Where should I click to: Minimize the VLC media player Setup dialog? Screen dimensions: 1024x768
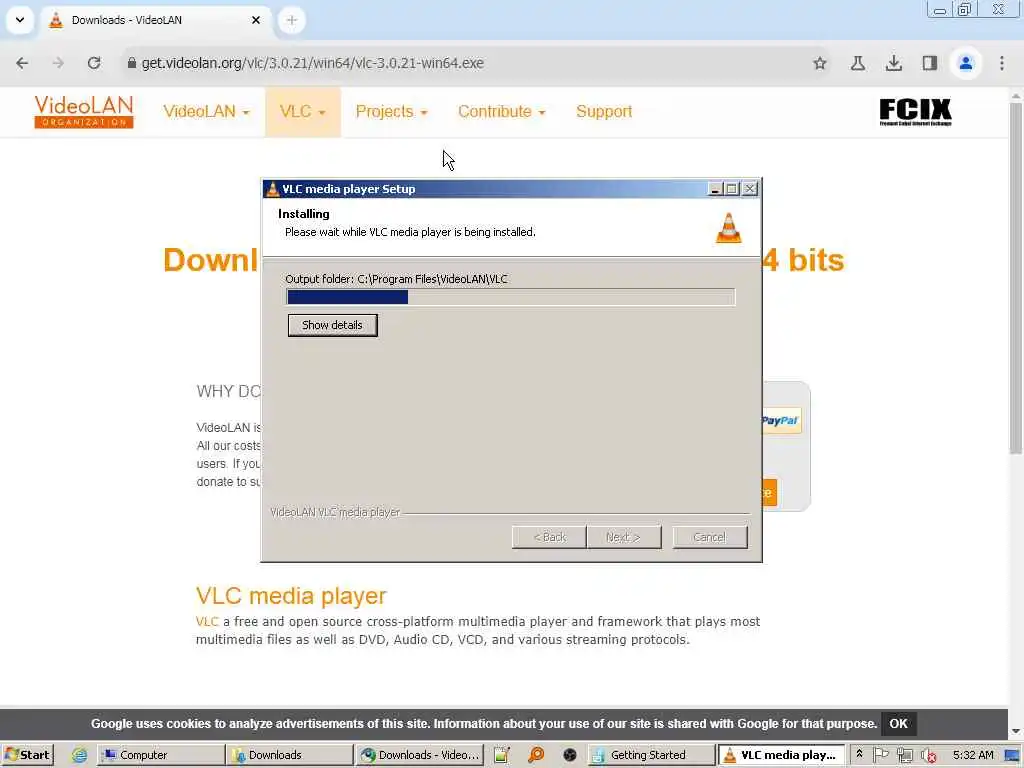[714, 189]
